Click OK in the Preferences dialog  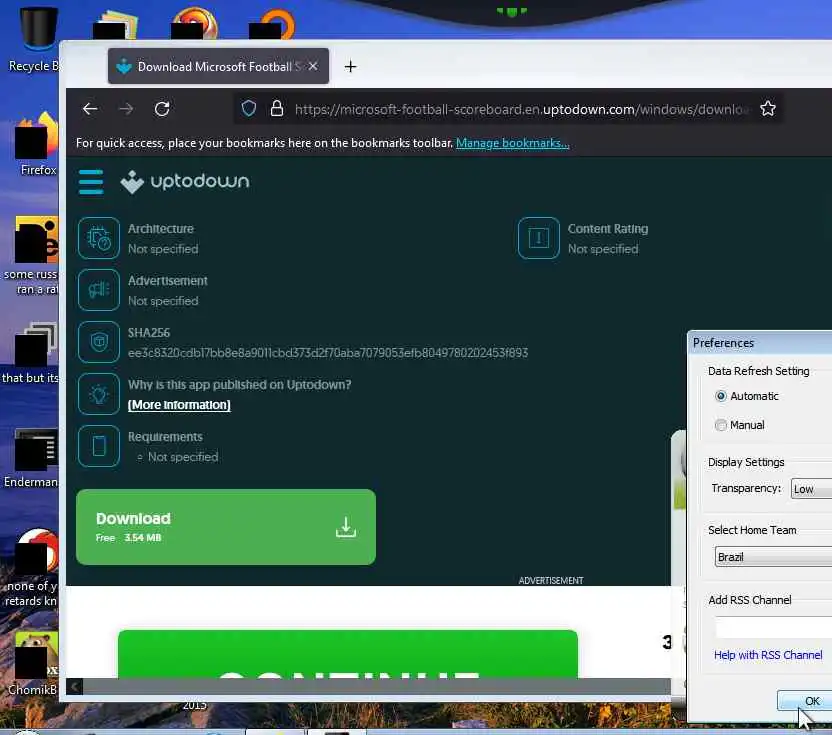[x=805, y=701]
